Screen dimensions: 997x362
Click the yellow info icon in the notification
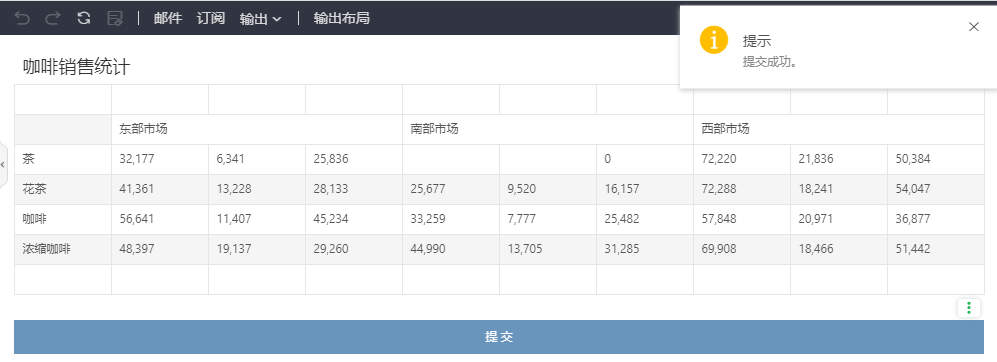coord(713,41)
